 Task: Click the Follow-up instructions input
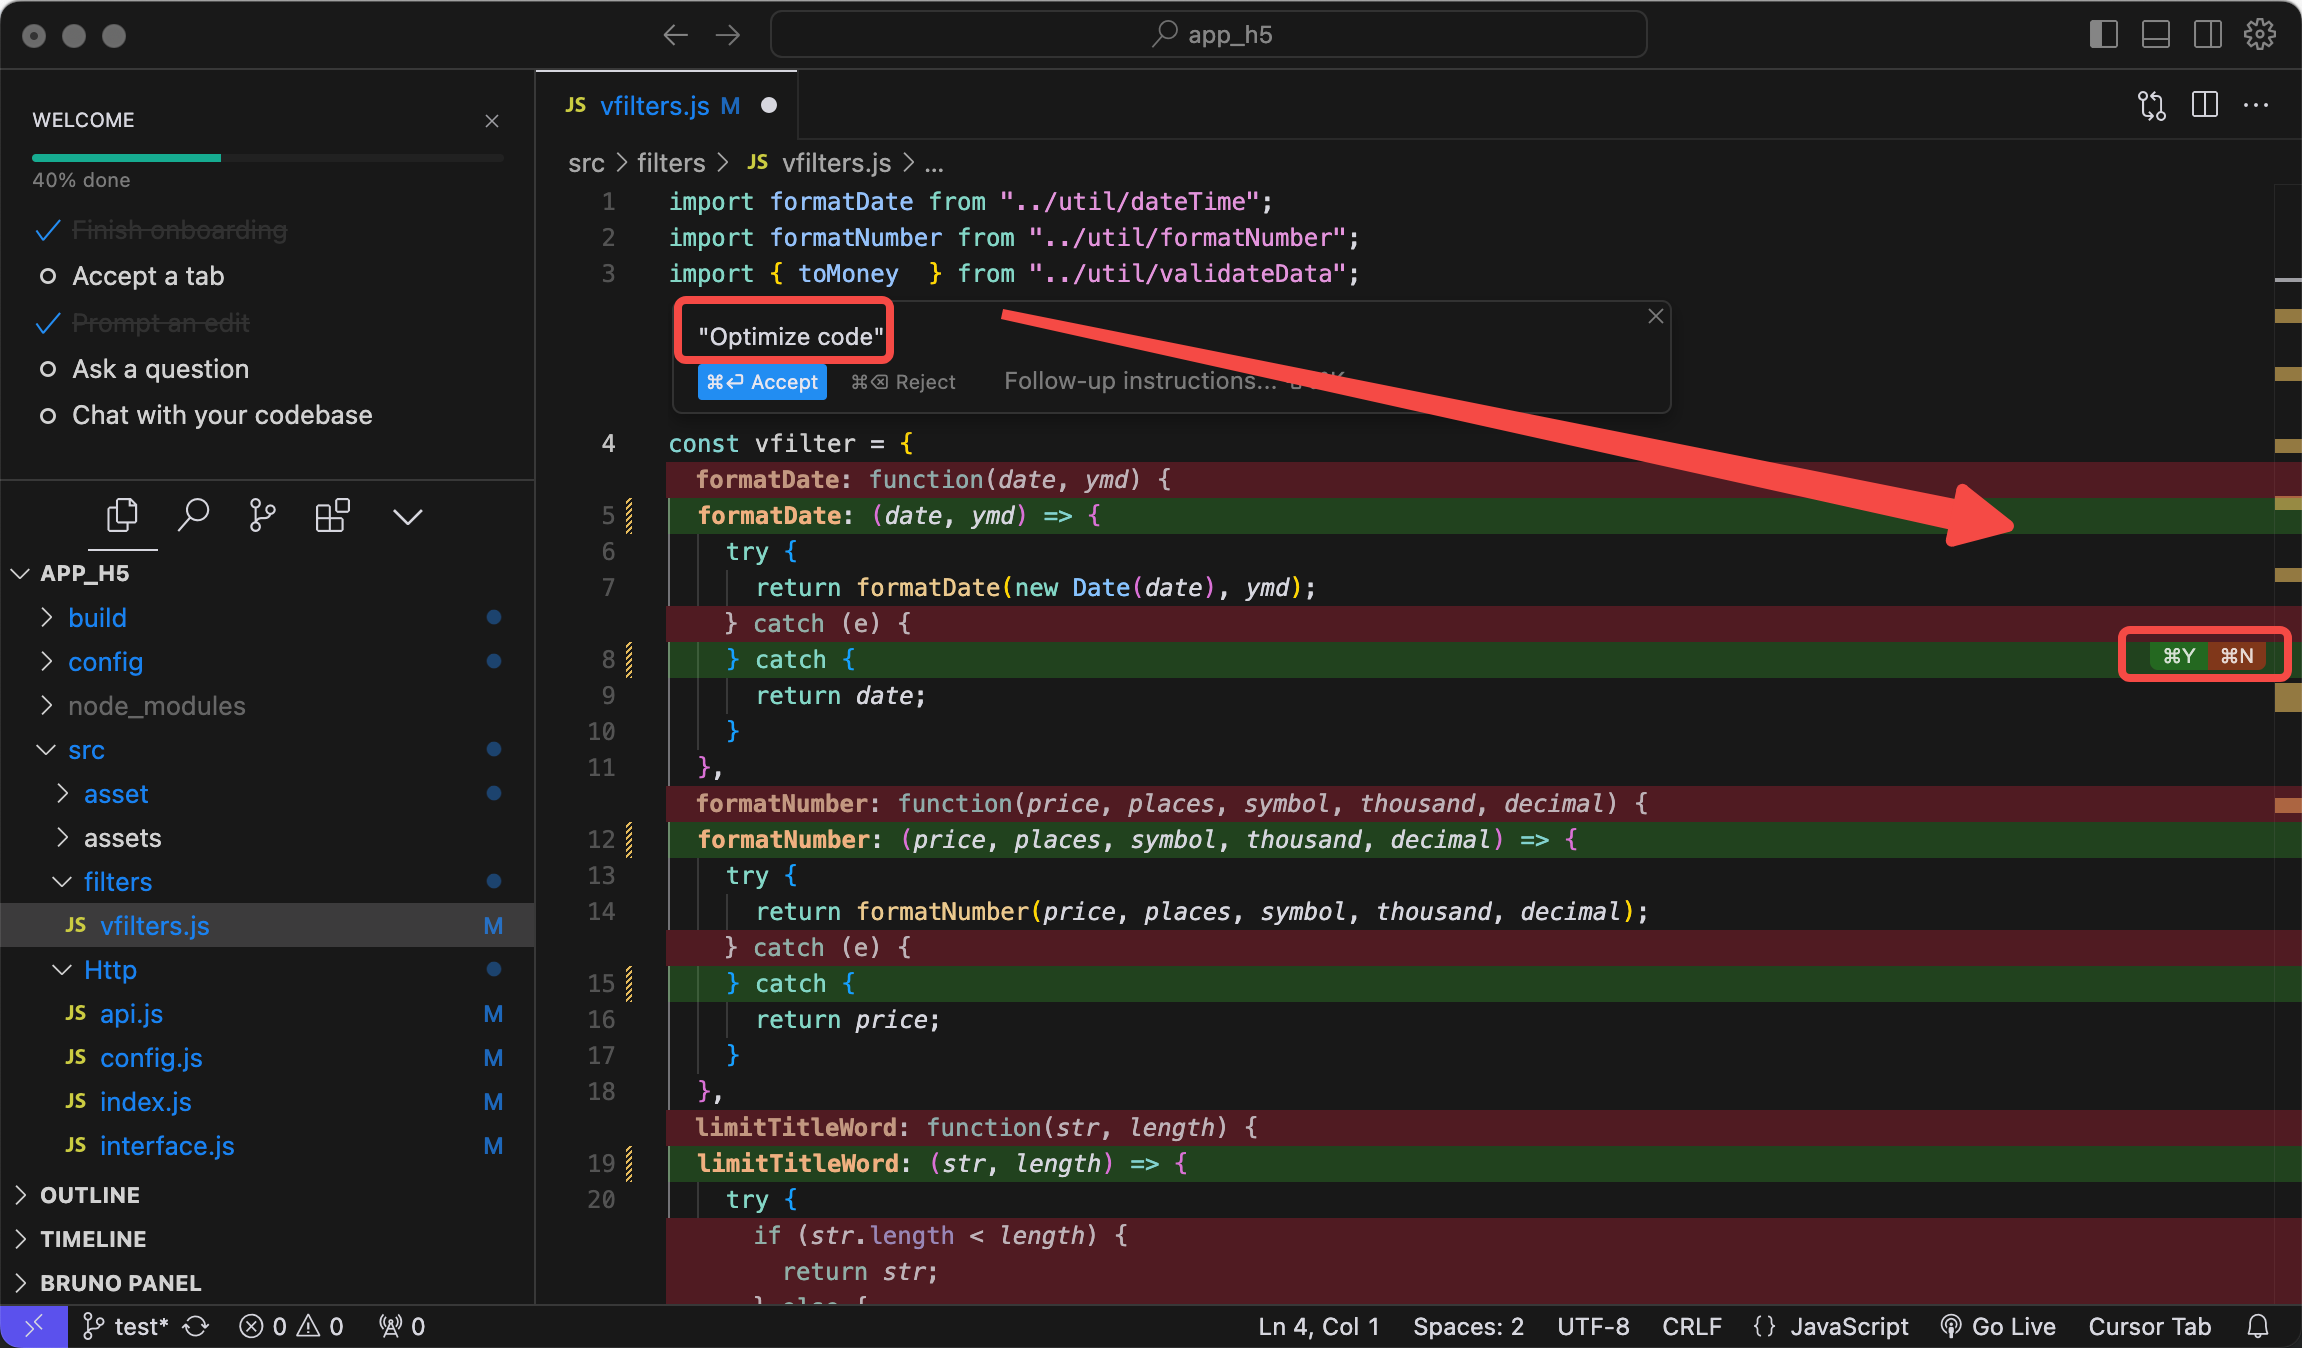pos(1140,381)
